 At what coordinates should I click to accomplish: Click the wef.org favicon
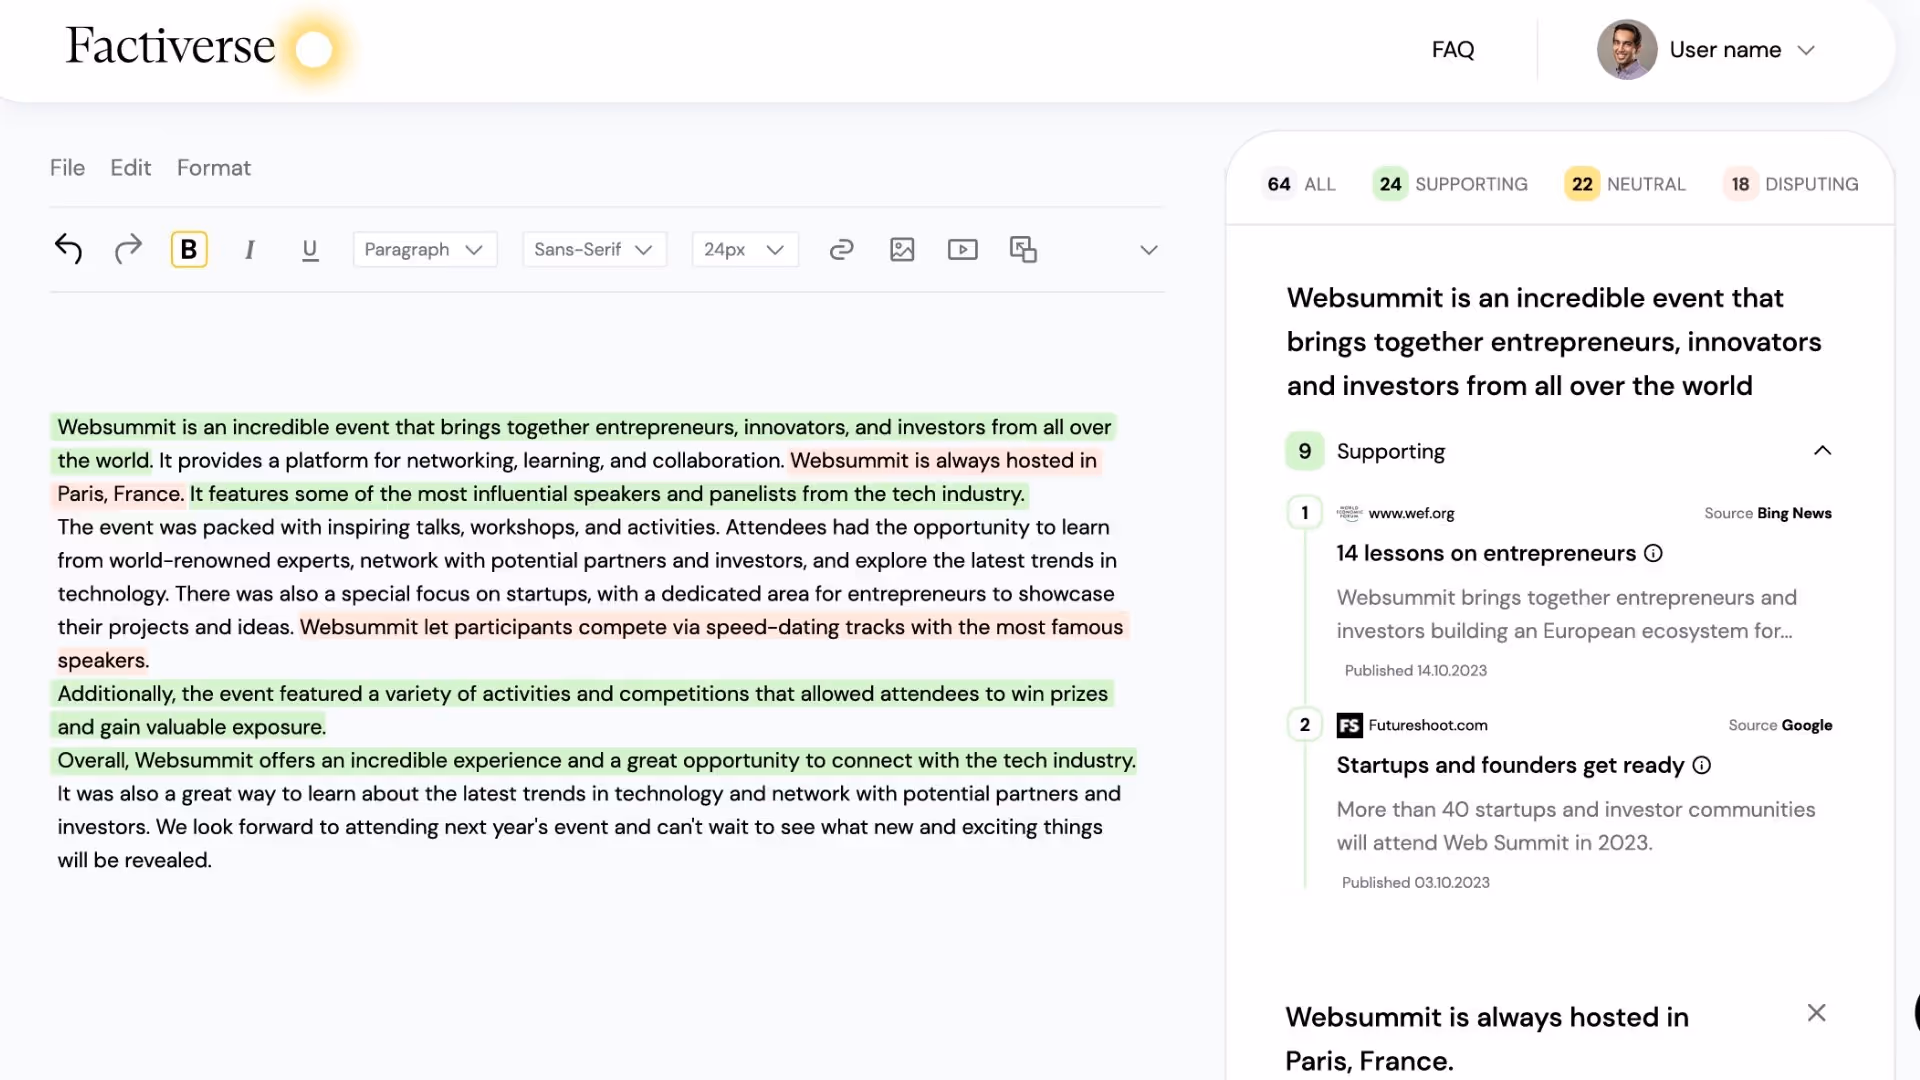click(x=1349, y=513)
